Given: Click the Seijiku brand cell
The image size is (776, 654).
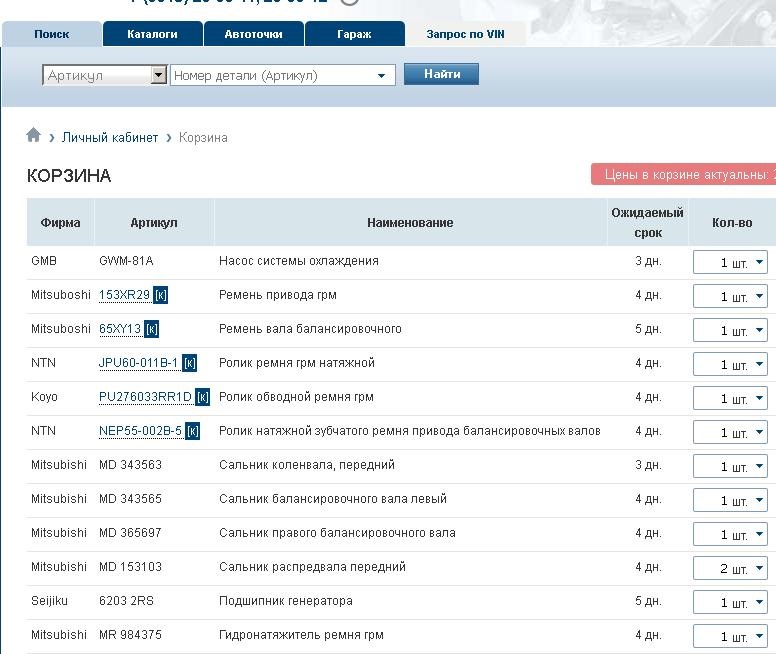Looking at the screenshot, I should click(49, 601).
